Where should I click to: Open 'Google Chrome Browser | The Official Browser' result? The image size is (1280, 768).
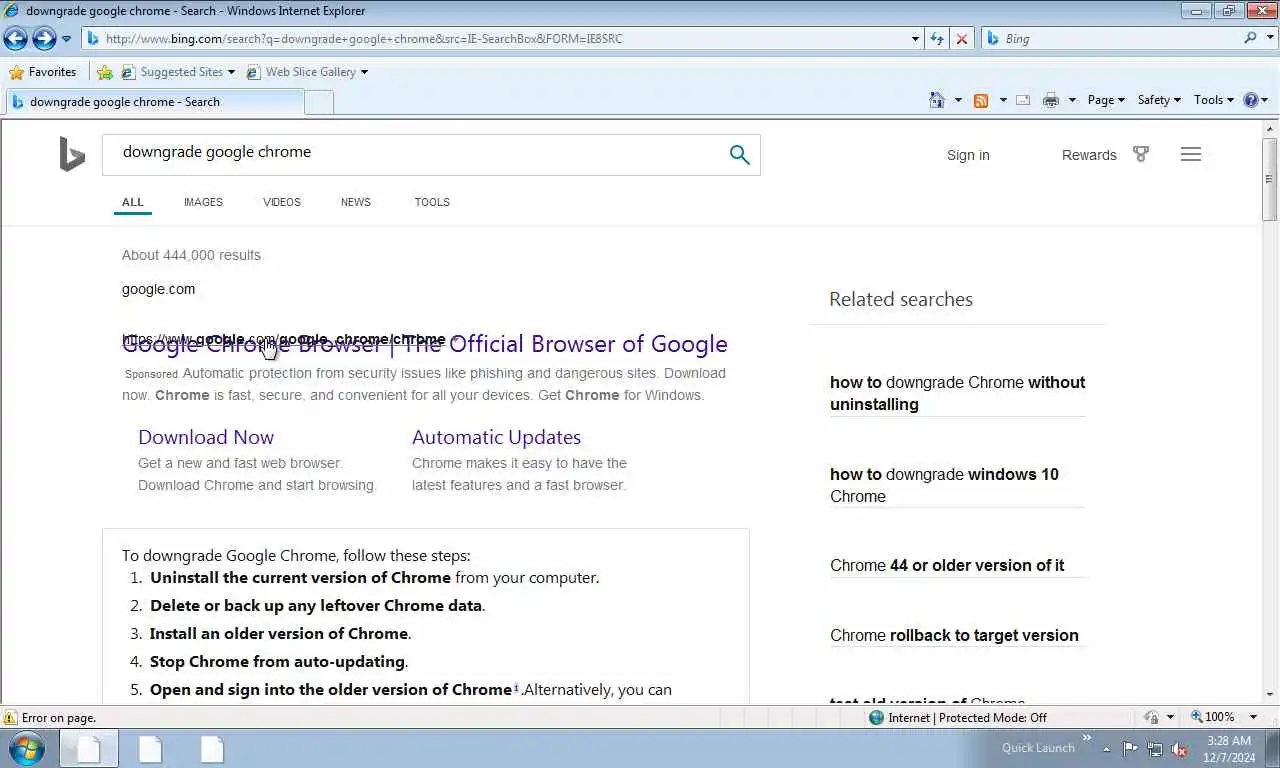[x=425, y=344]
